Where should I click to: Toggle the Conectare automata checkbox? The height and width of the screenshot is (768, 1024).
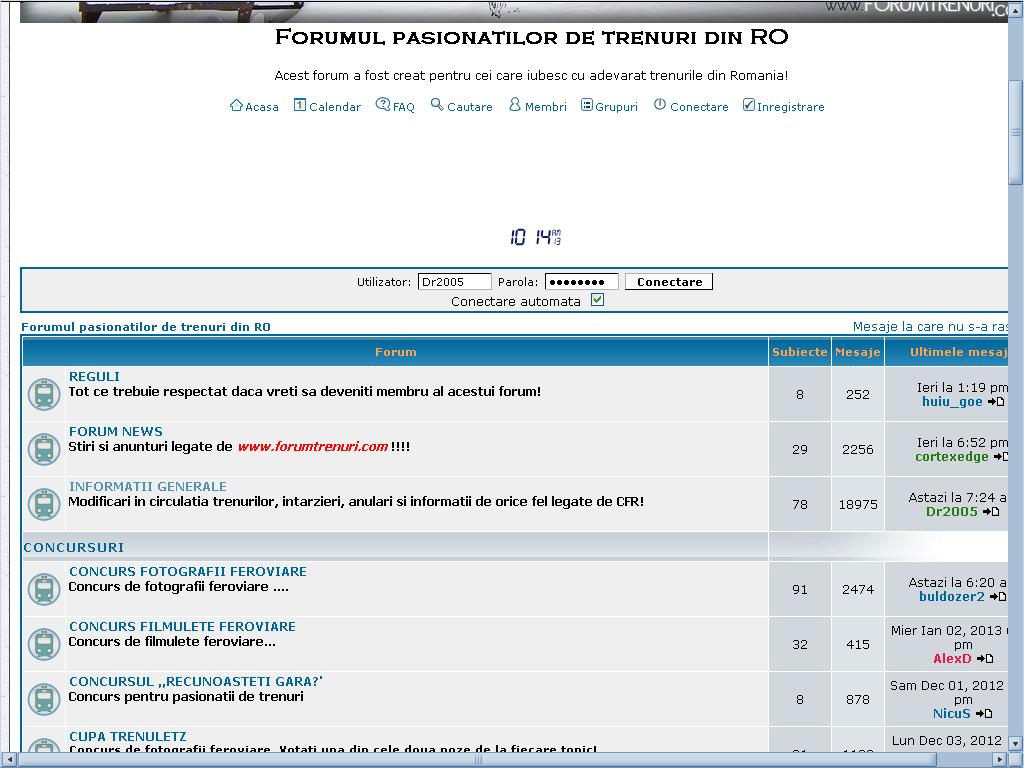(x=598, y=300)
